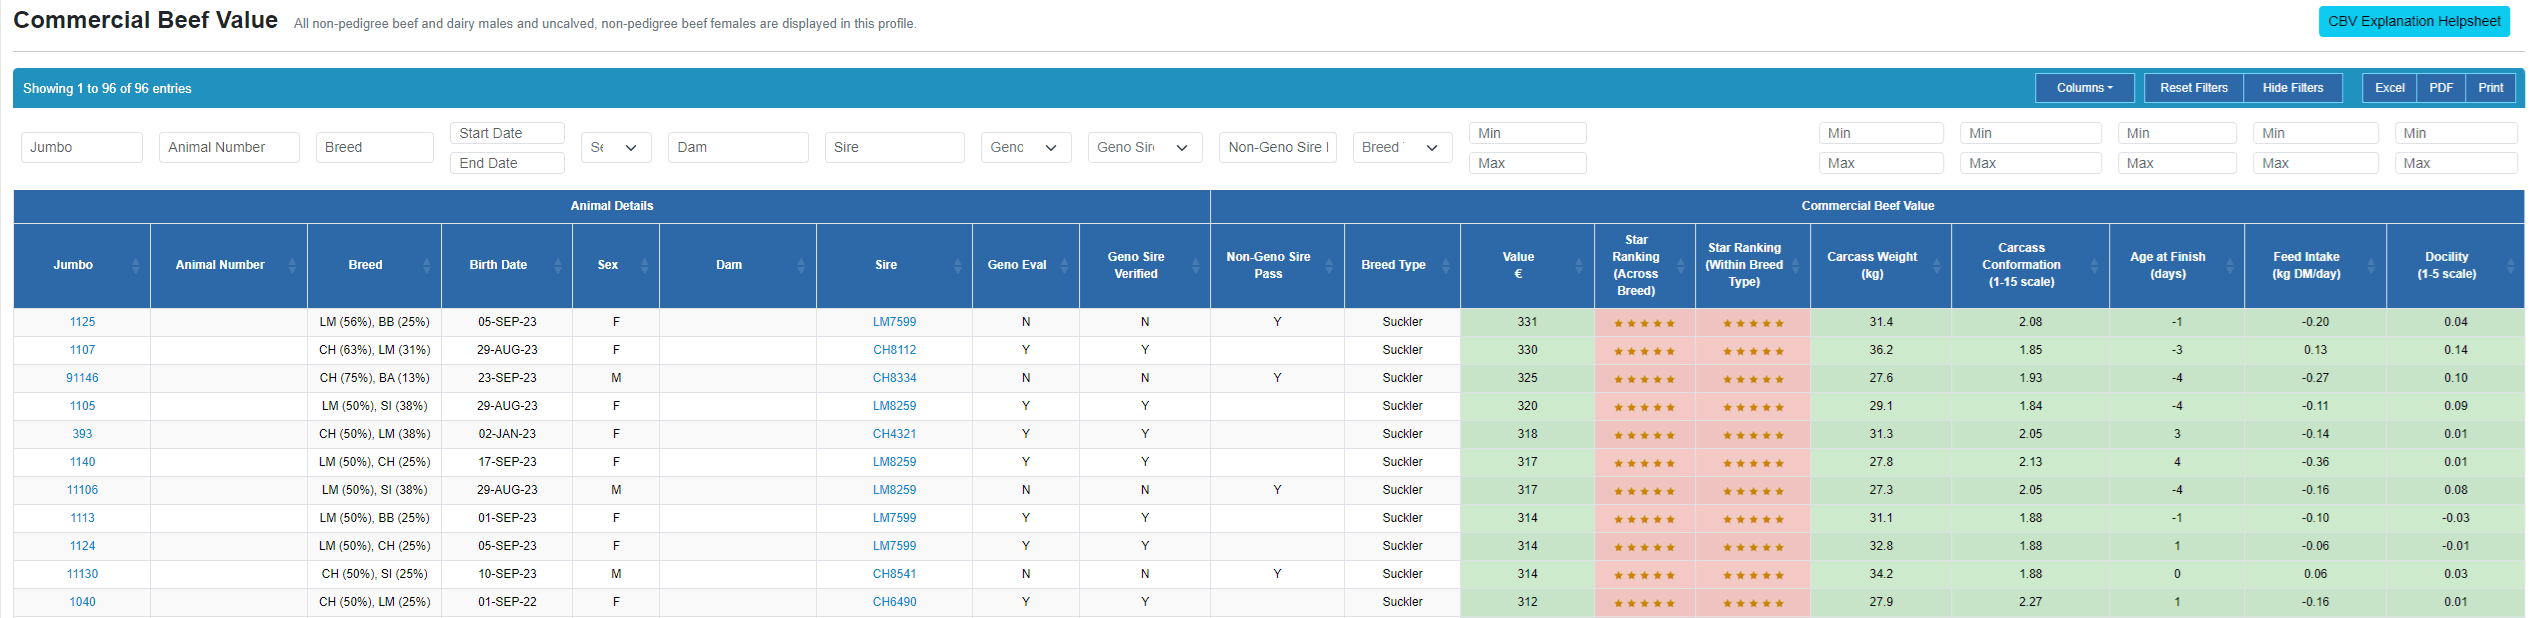
Task: Click the Age at Finish Min filter field
Action: [2177, 133]
